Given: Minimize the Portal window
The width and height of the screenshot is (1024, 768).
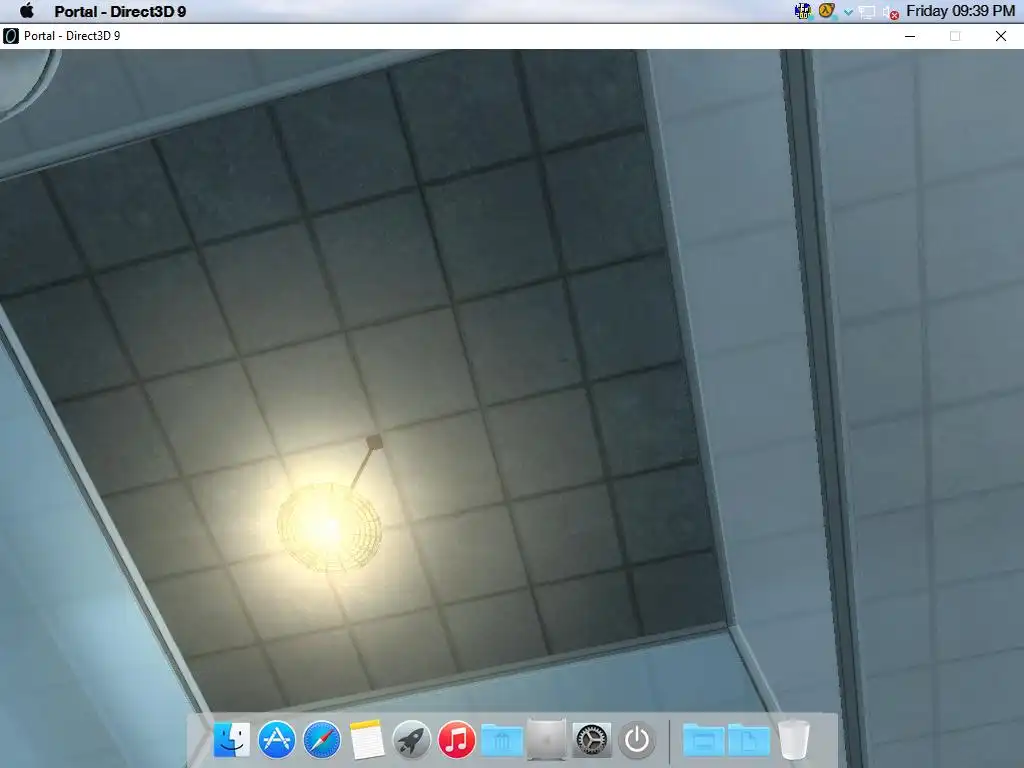Looking at the screenshot, I should point(910,36).
